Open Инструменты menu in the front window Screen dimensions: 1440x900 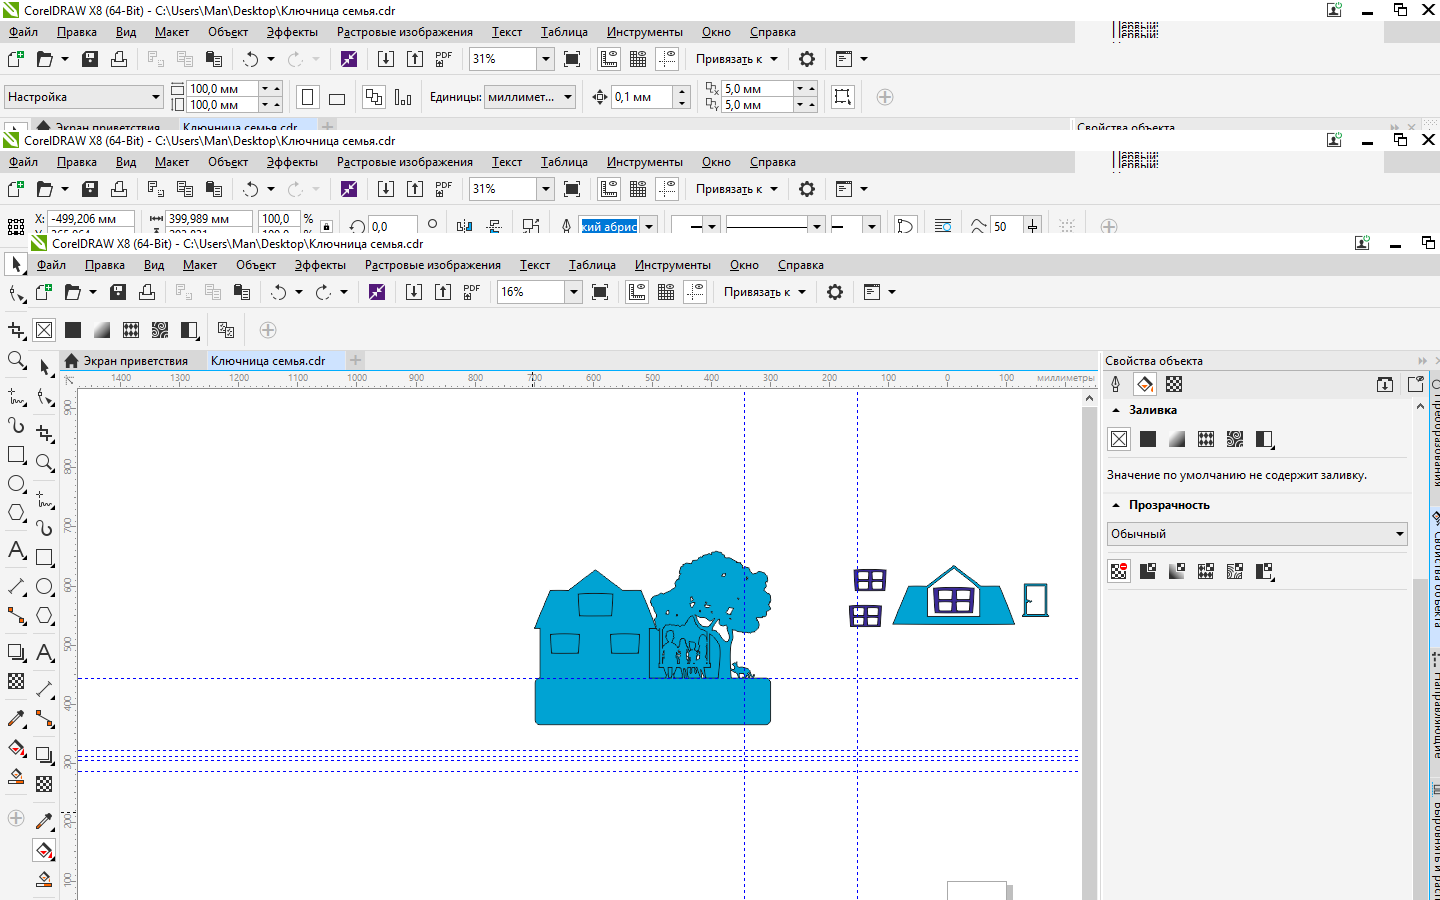[672, 265]
